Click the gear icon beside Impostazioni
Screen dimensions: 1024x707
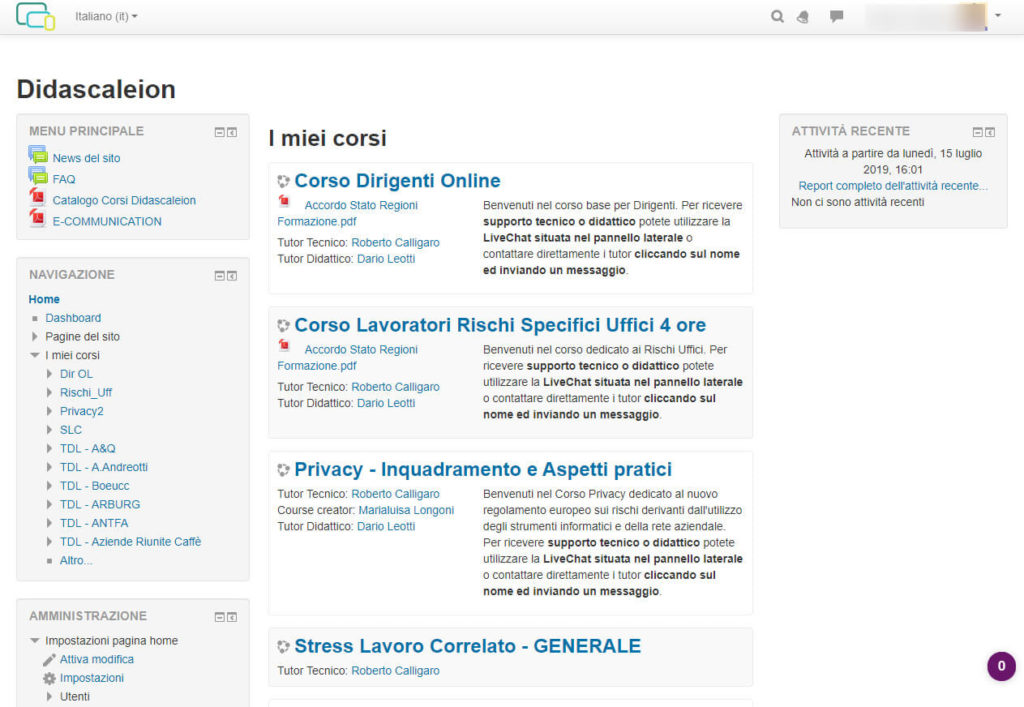click(49, 678)
